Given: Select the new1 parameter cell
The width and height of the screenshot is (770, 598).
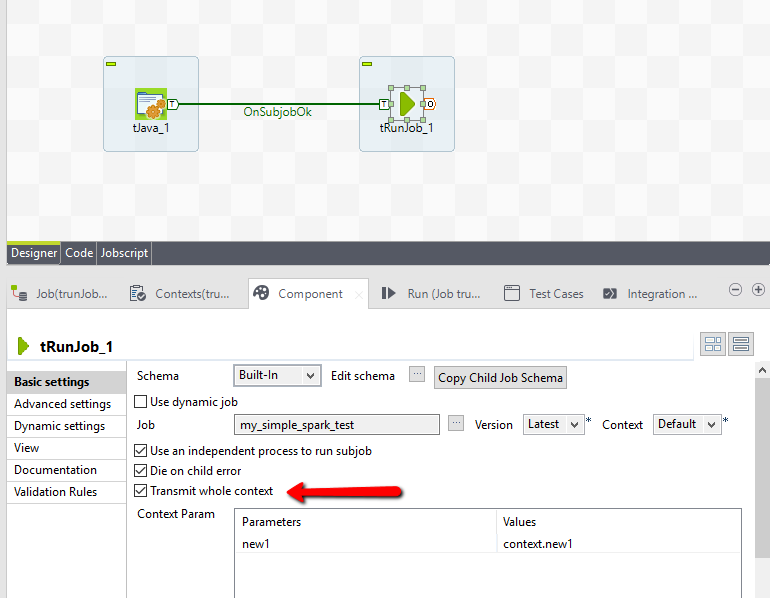Looking at the screenshot, I should (366, 544).
